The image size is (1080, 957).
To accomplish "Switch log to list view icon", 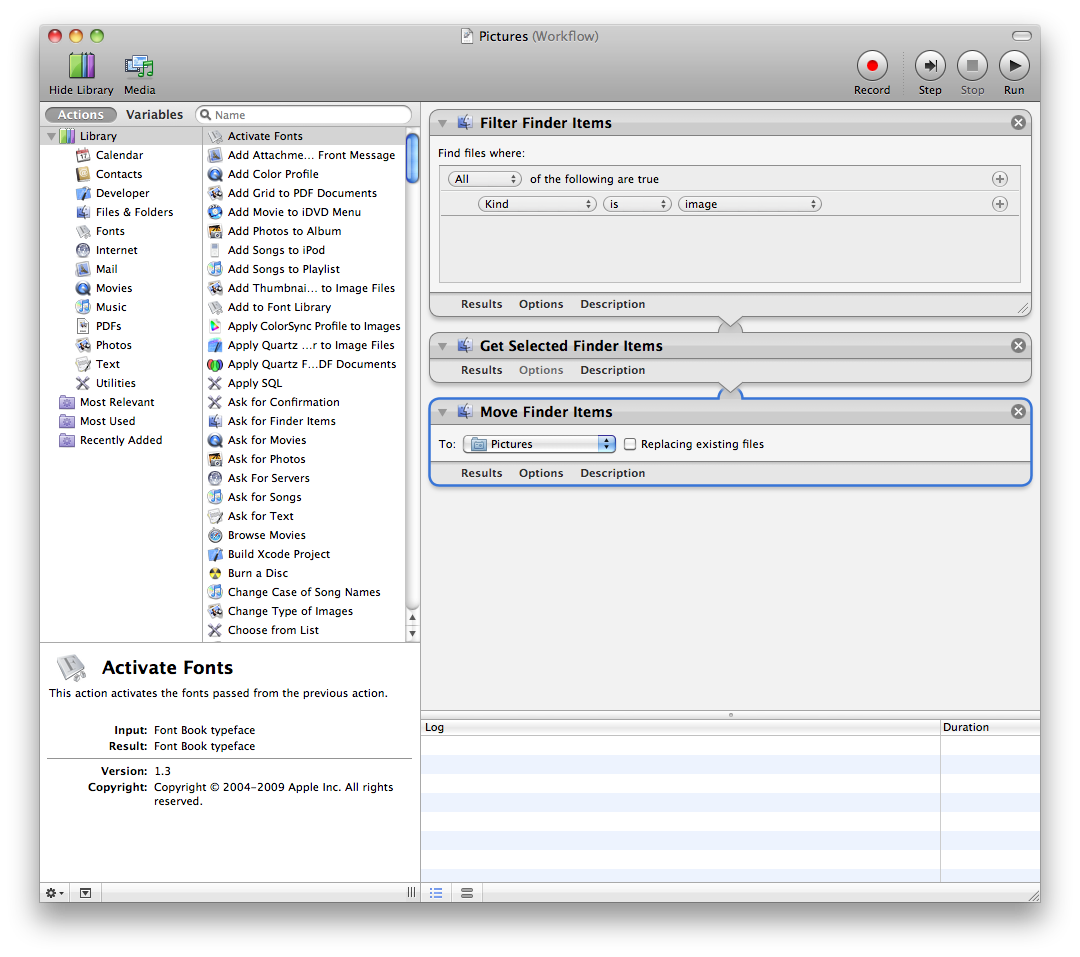I will click(x=436, y=892).
